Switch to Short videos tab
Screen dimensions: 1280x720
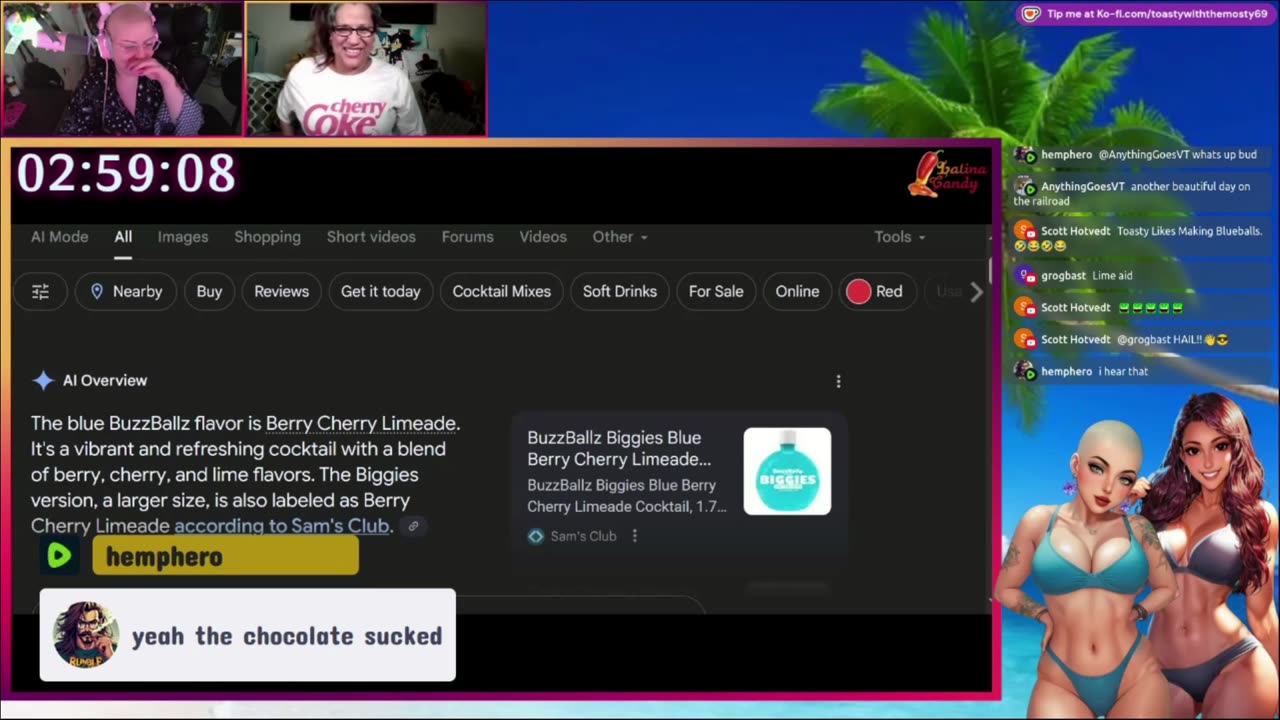click(371, 237)
